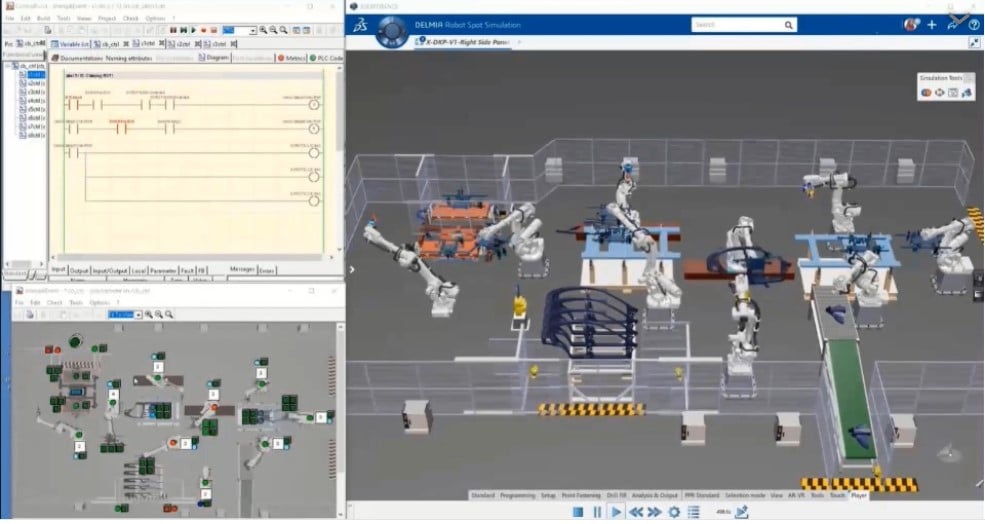Click step icon in ControlBuild toolbar
Viewport: 985px width, 524px height.
183,30
